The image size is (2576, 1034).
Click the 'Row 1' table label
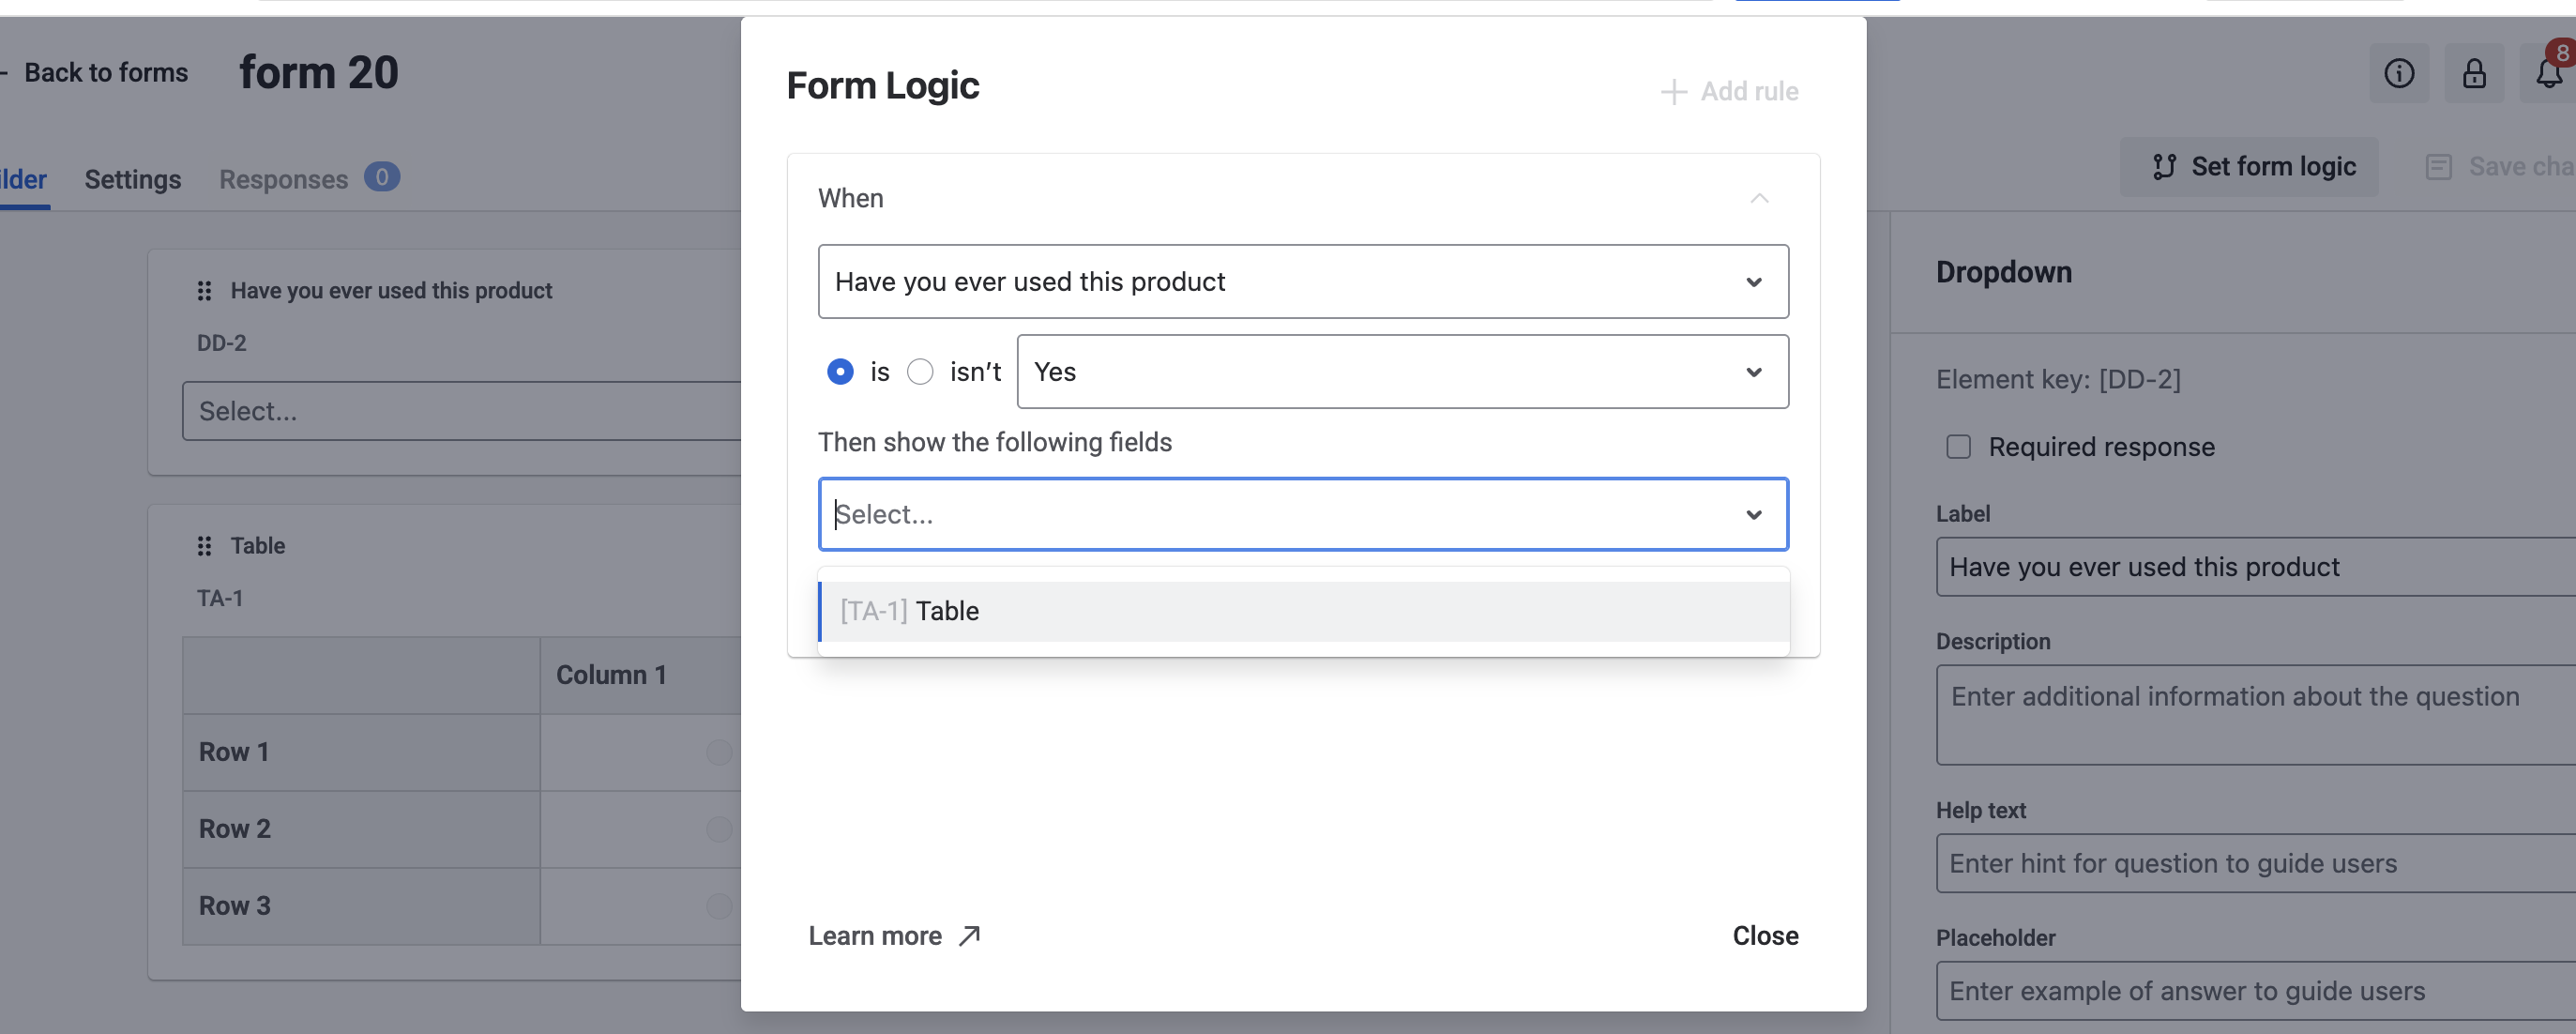coord(234,752)
